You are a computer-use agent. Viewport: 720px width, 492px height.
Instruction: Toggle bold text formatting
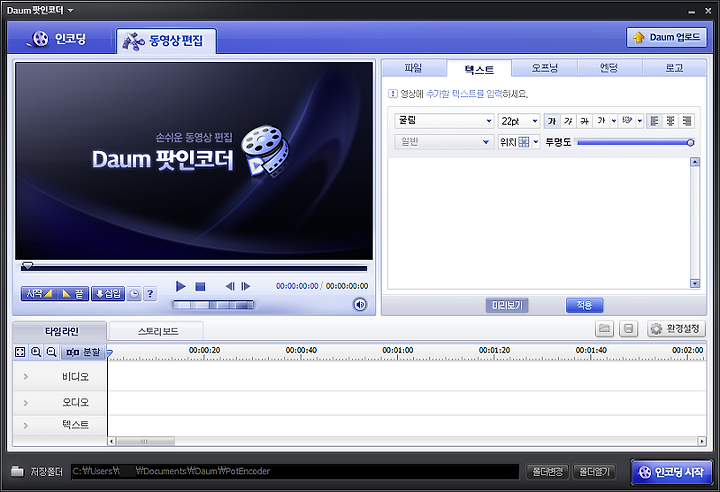pos(552,121)
